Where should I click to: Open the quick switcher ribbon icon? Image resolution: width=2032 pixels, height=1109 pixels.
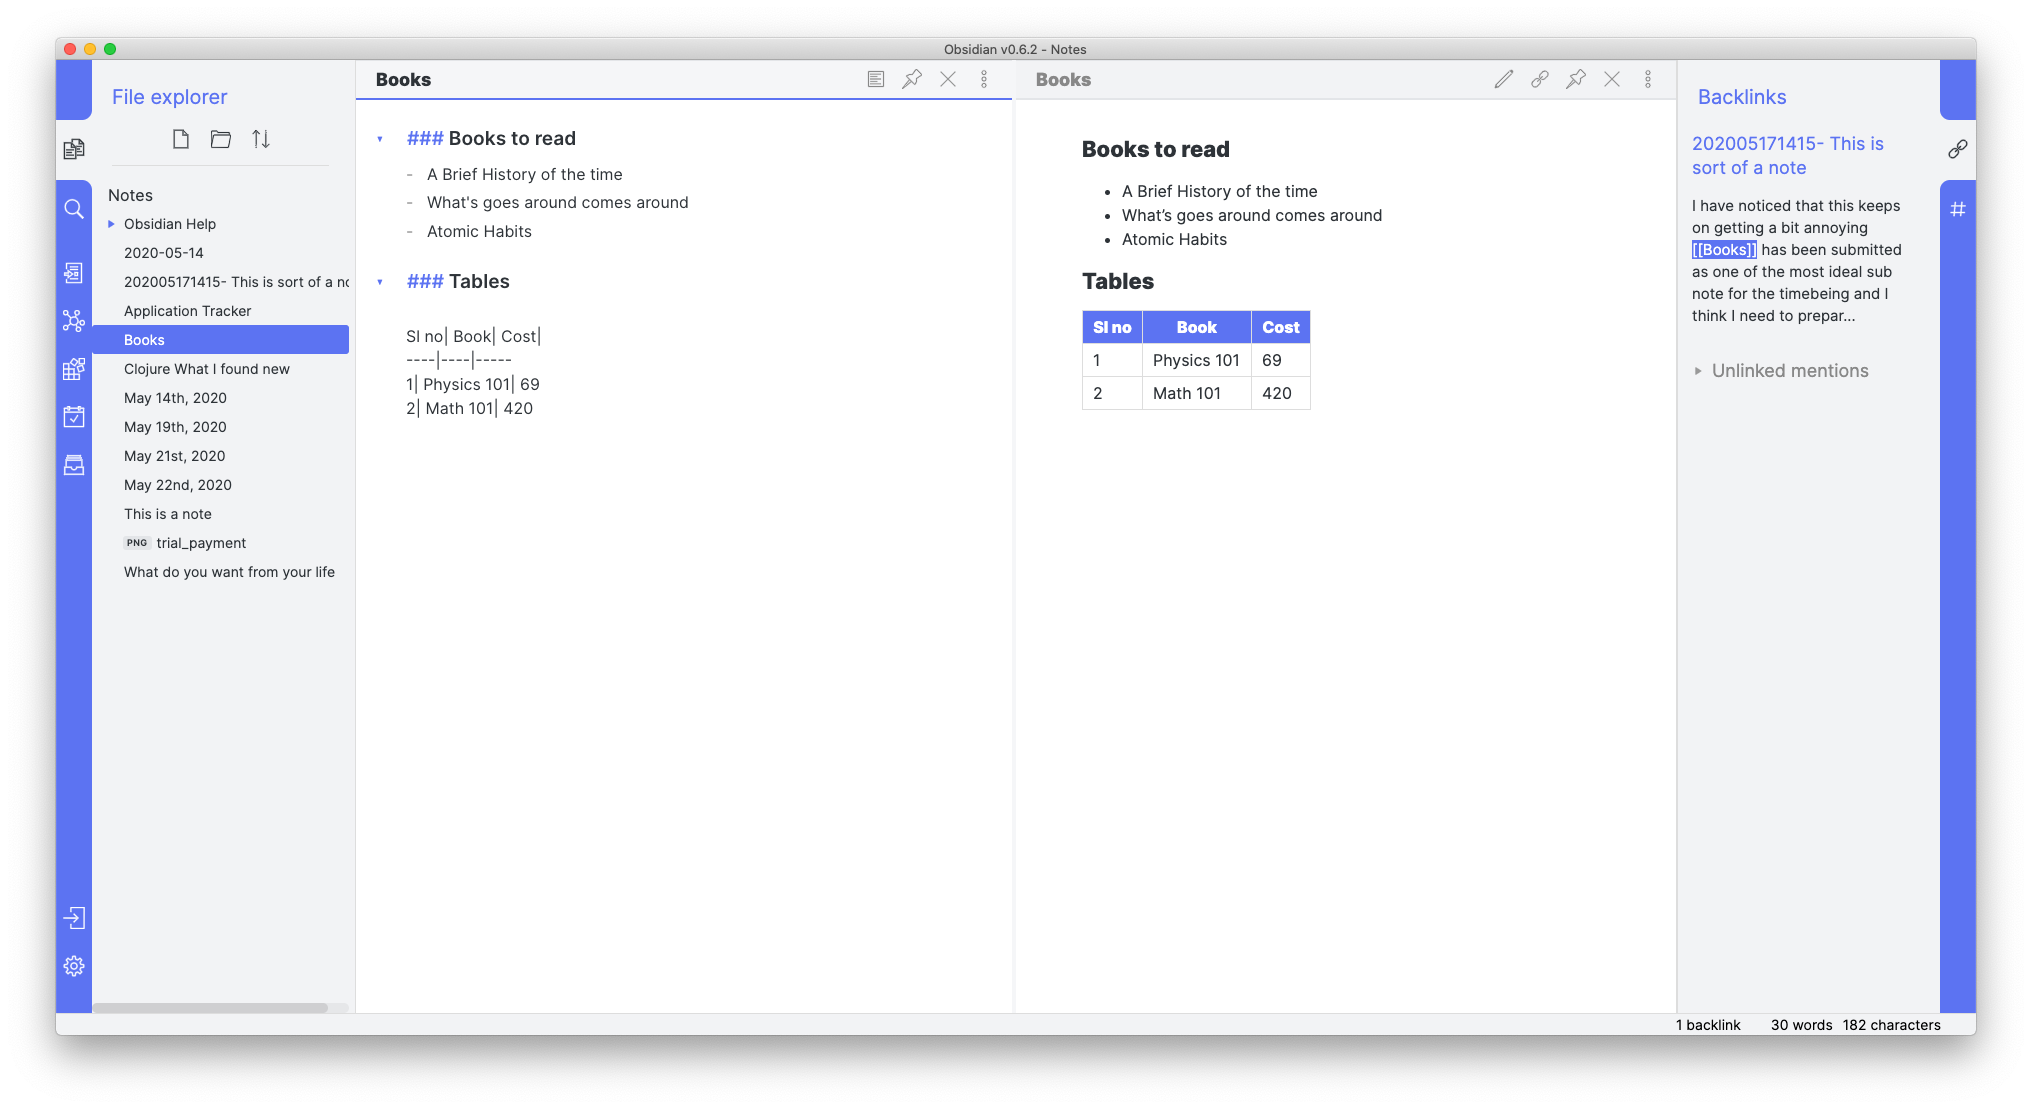pos(74,273)
